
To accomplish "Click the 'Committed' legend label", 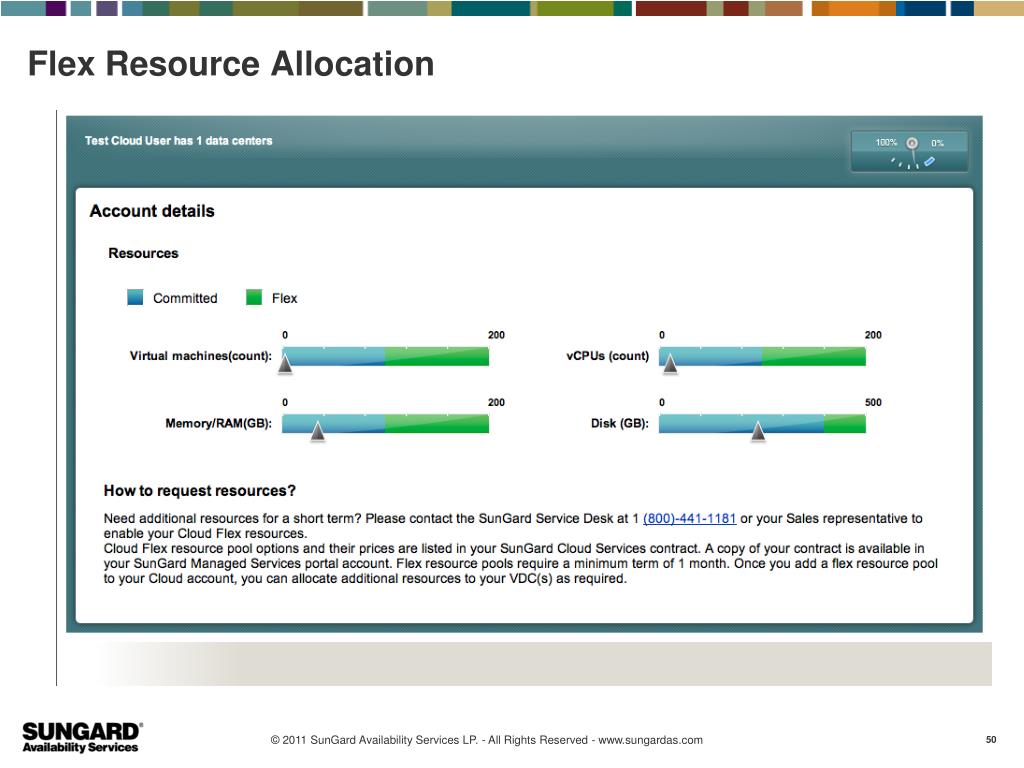I will click(185, 298).
